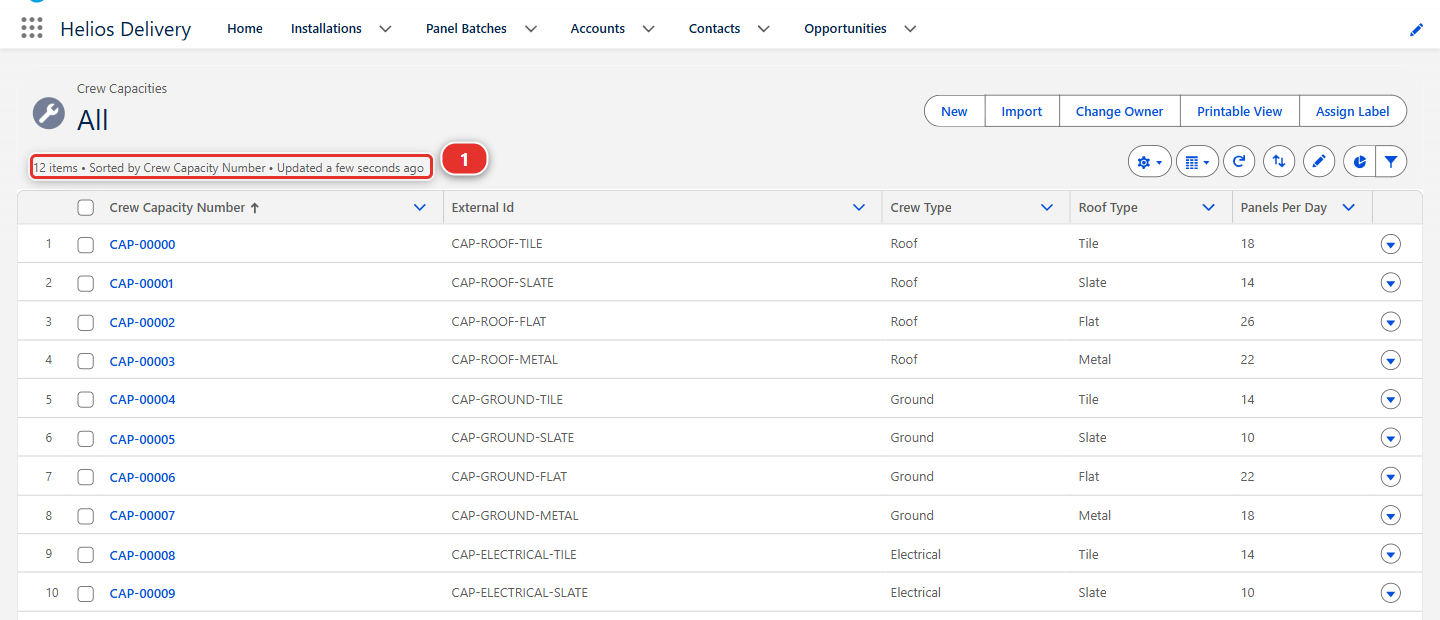
Task: Refresh the list view
Action: coord(1239,161)
